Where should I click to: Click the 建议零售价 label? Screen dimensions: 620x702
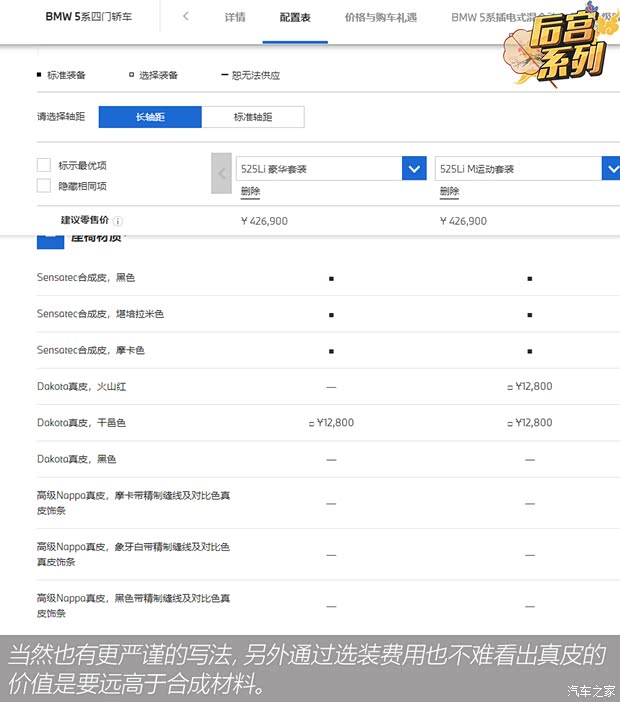pos(85,220)
